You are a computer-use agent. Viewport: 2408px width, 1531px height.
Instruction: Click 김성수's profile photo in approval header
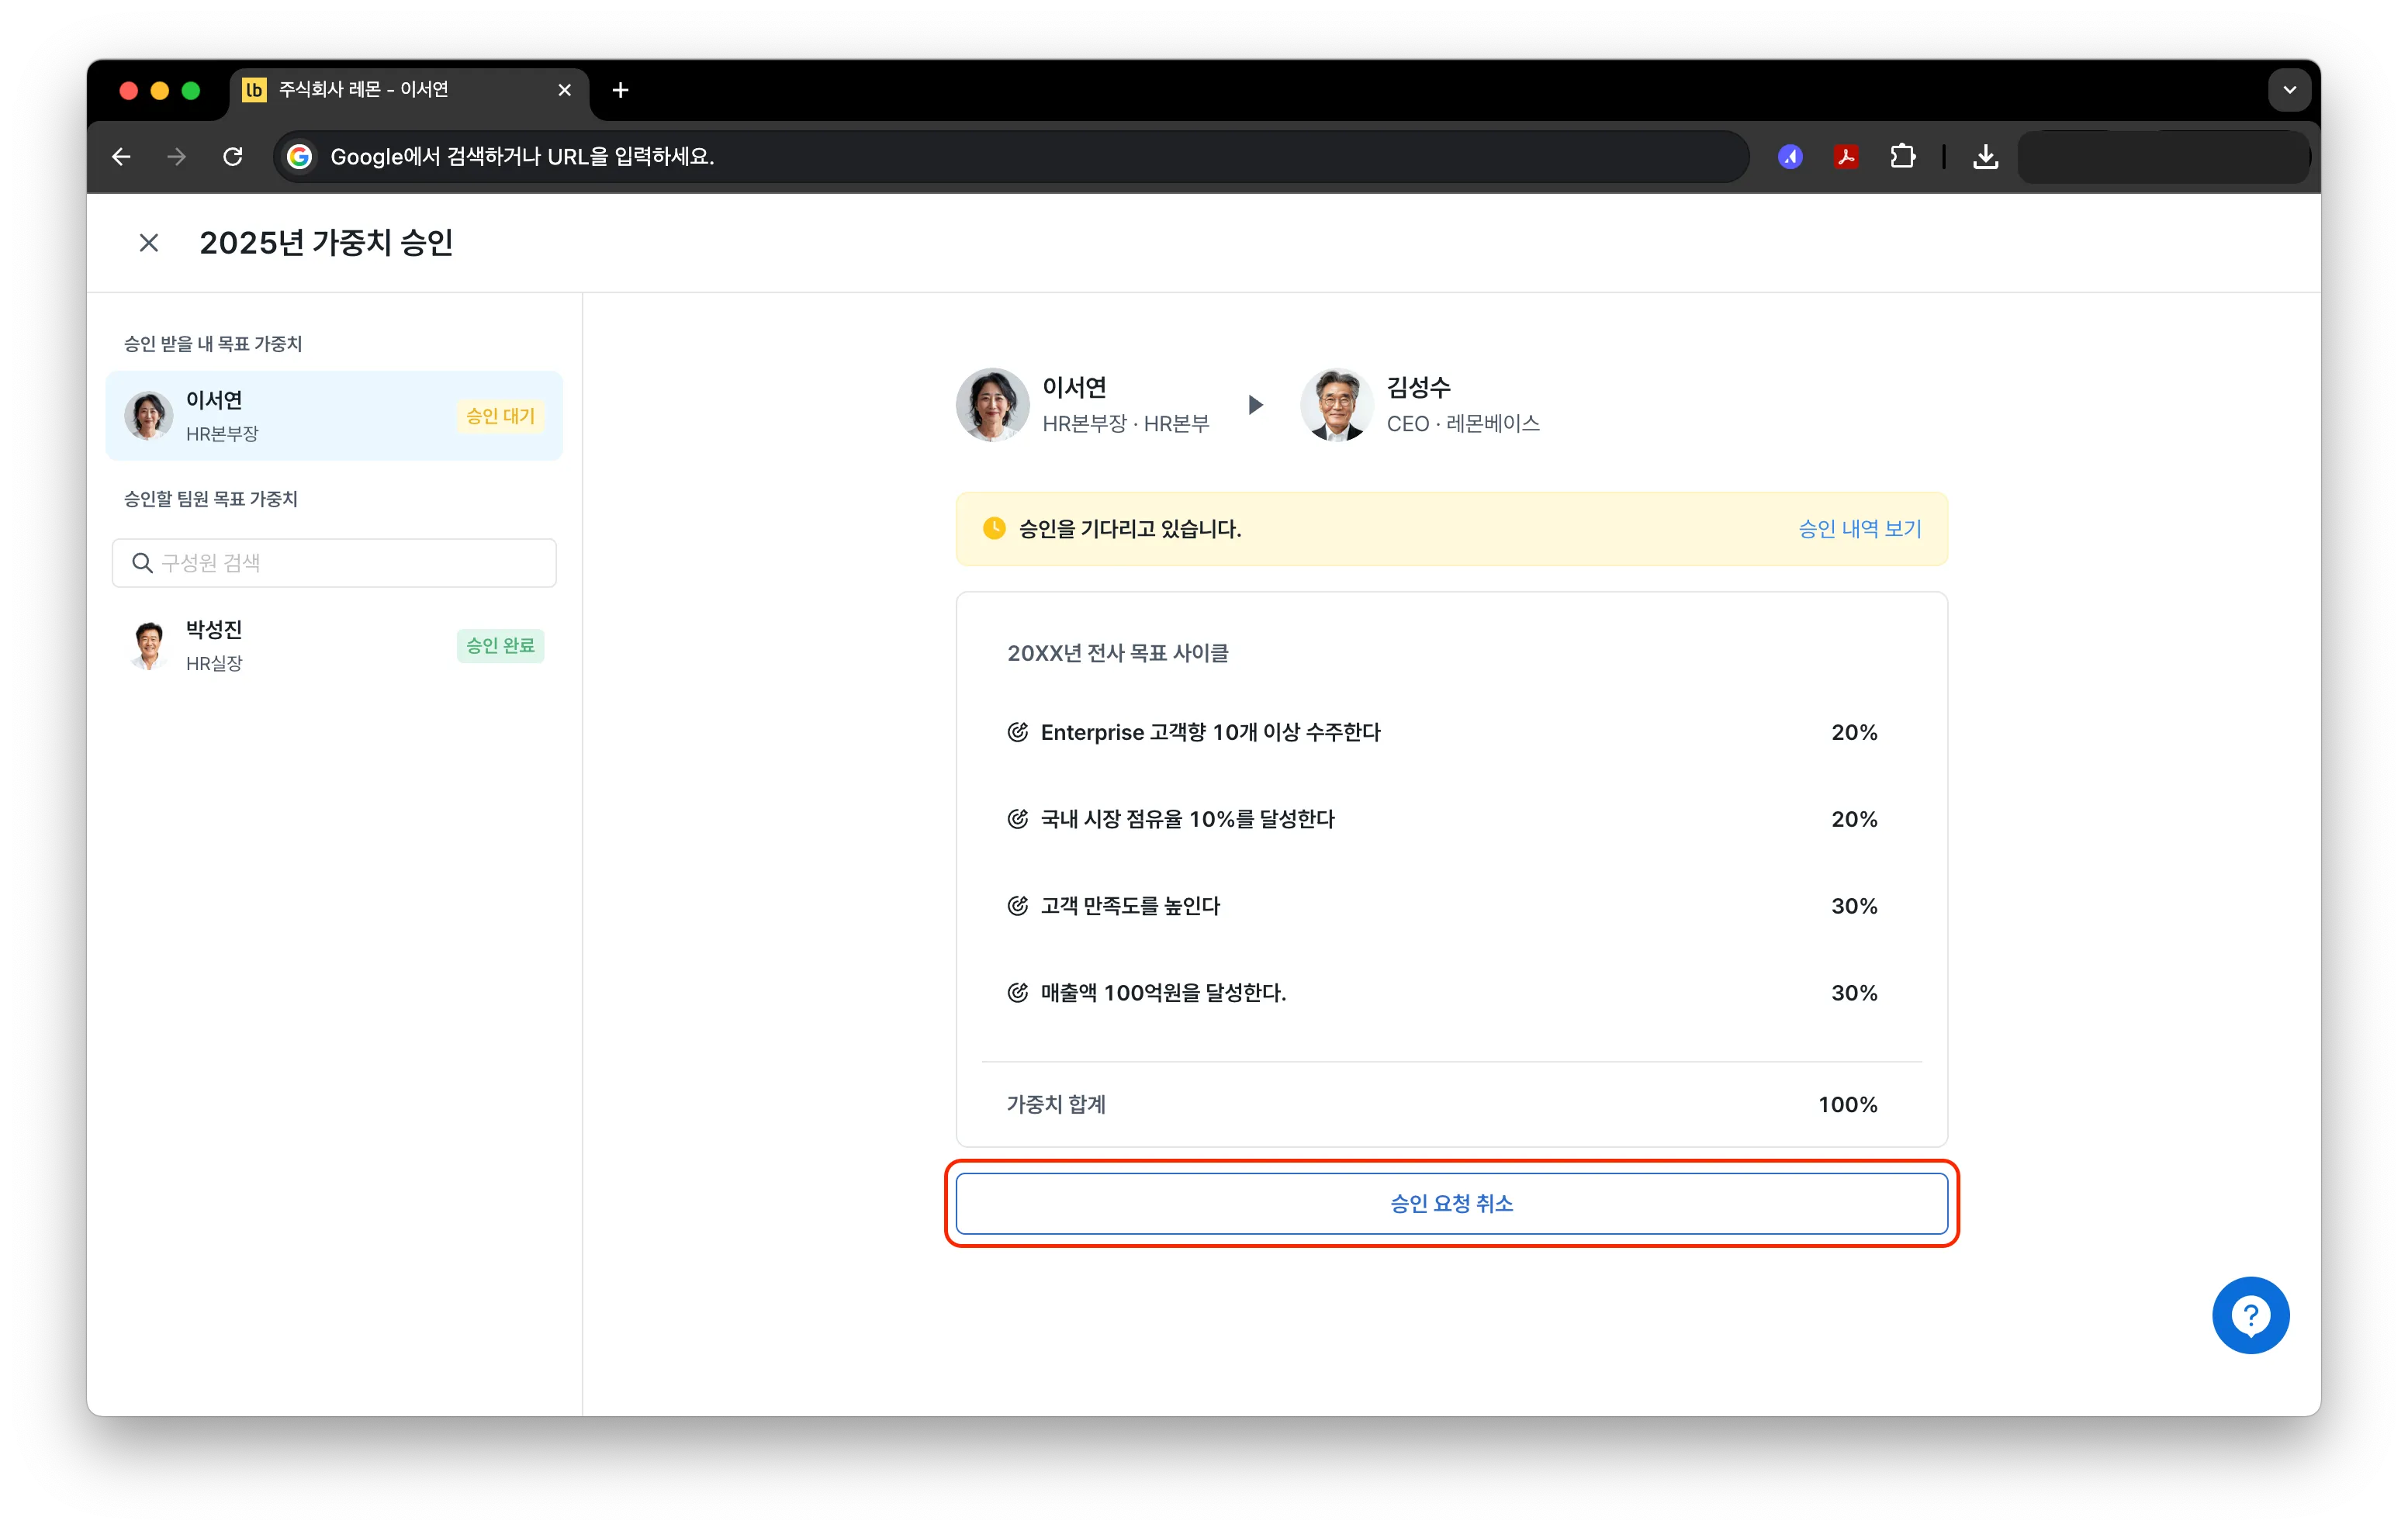1336,405
